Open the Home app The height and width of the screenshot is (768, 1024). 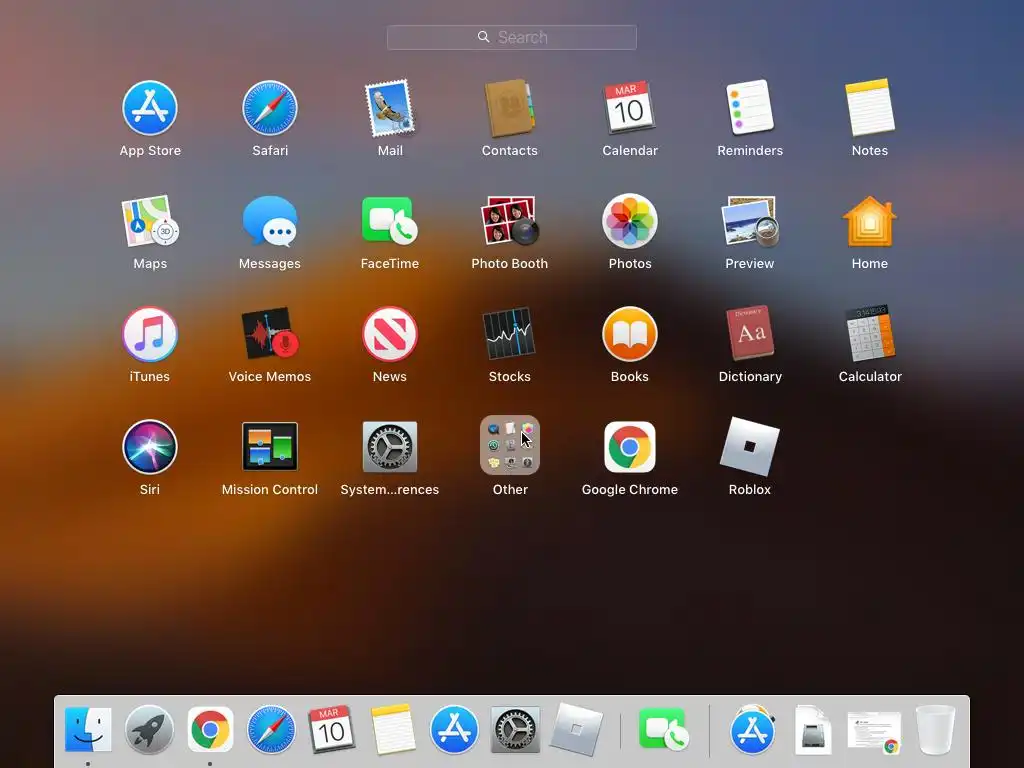870,221
